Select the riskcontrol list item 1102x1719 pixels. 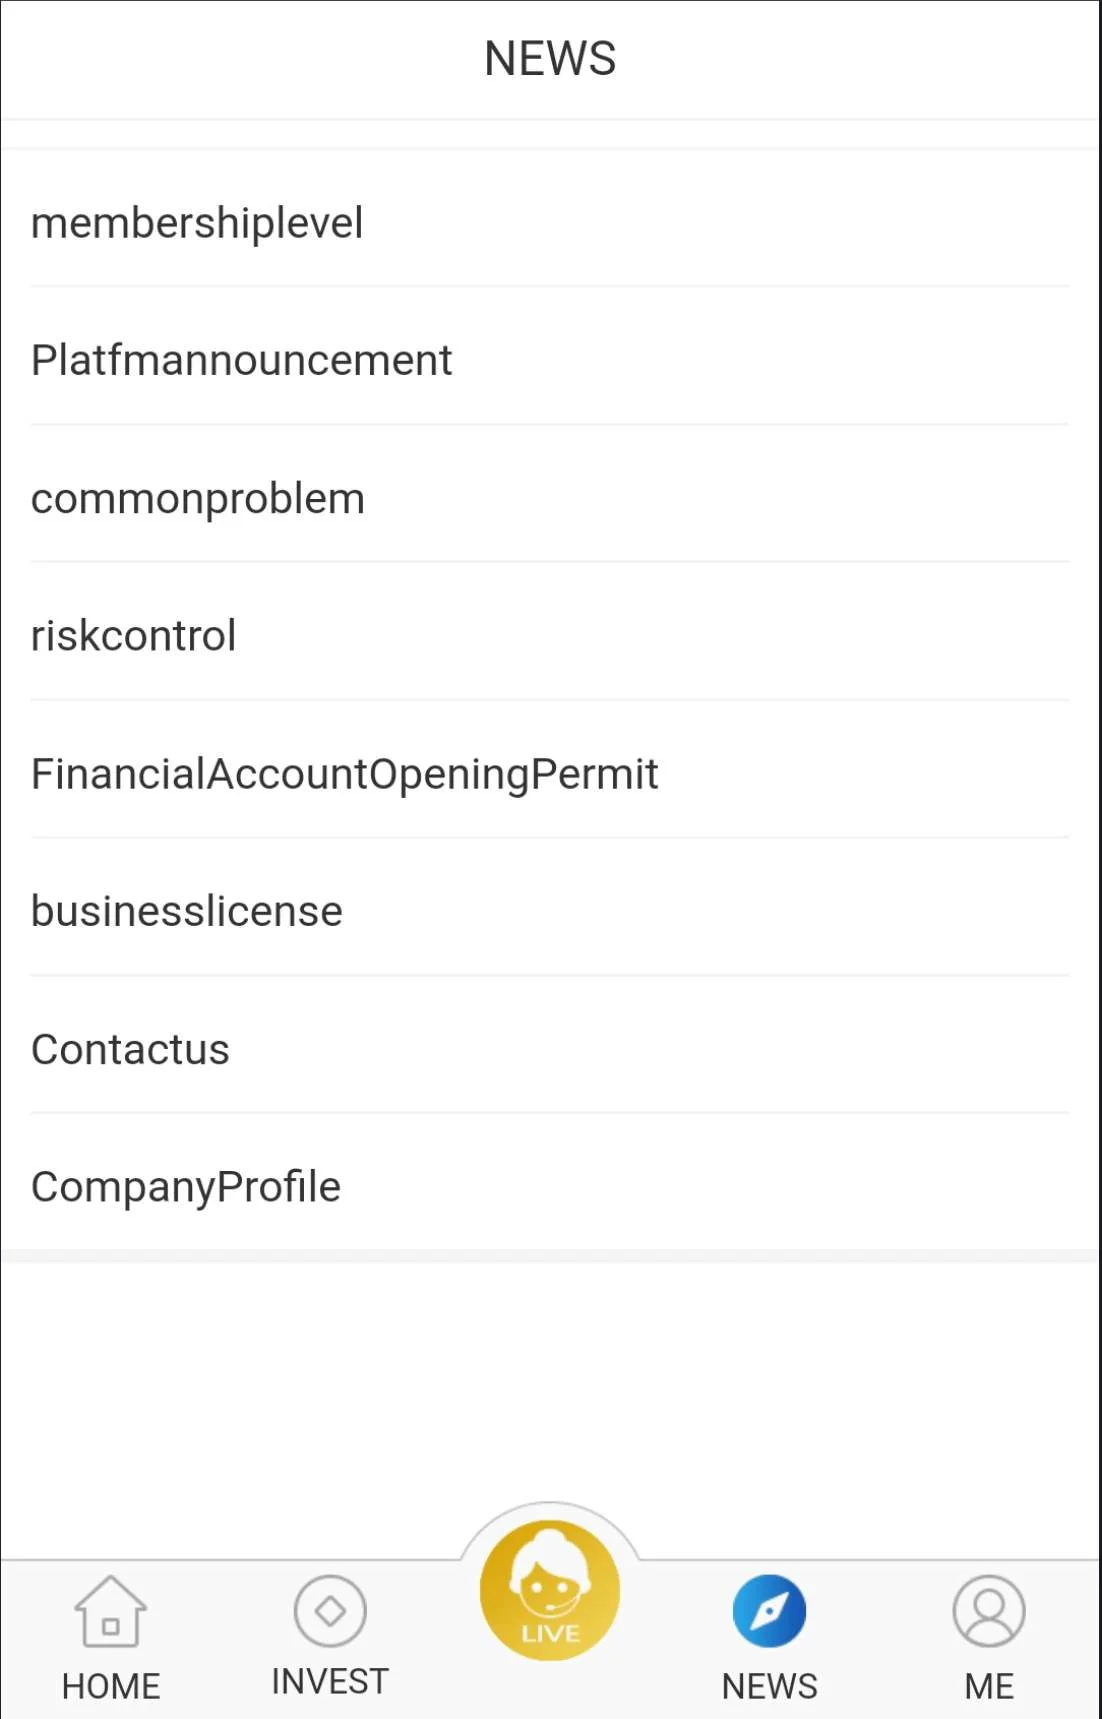click(x=134, y=636)
